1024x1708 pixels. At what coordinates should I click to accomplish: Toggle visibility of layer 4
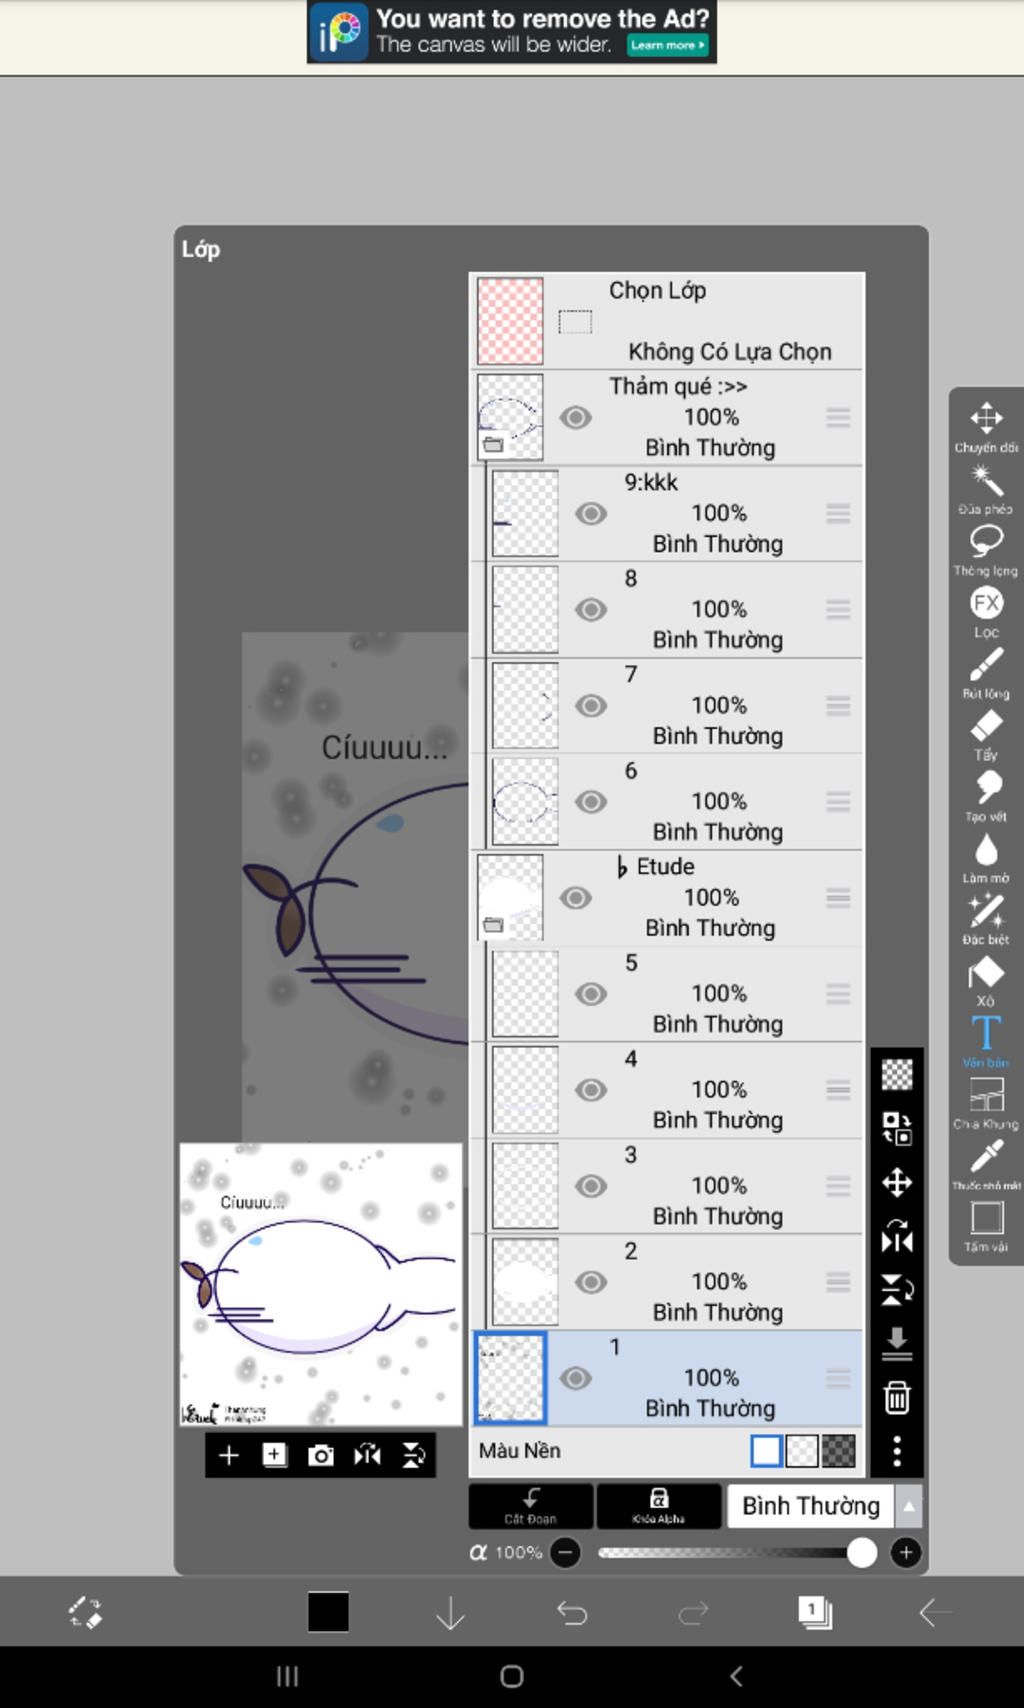click(591, 1089)
